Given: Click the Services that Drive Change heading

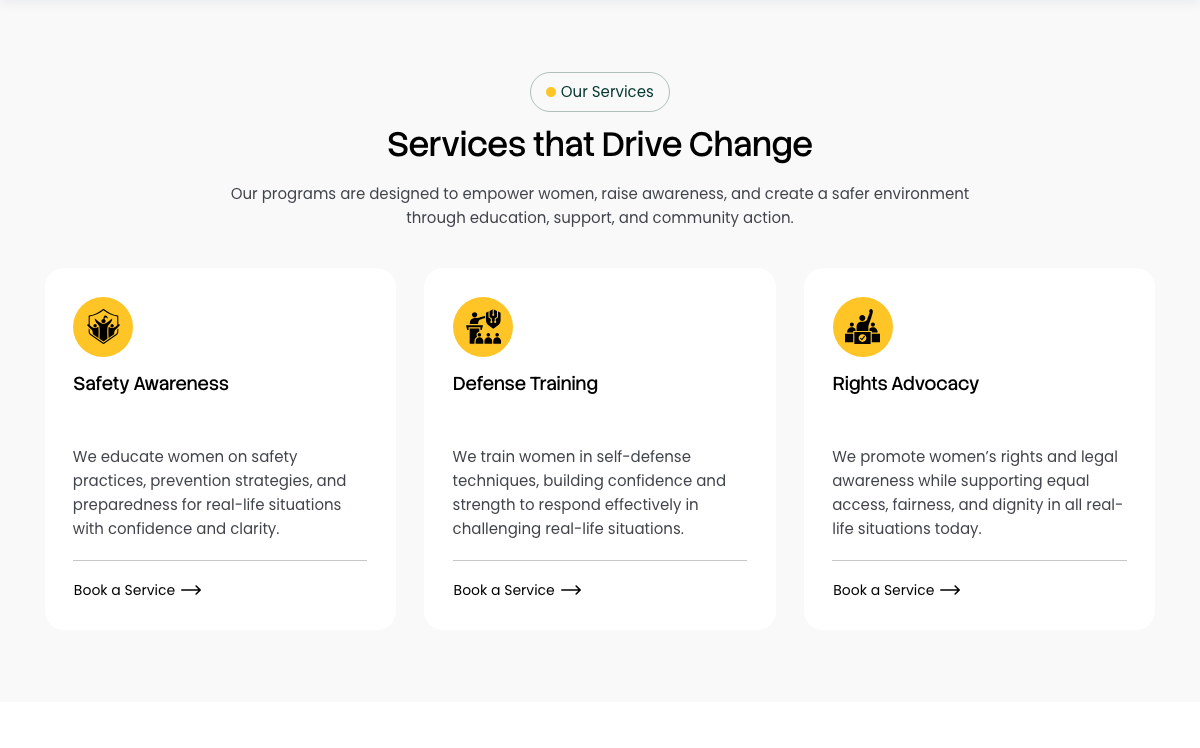Looking at the screenshot, I should click(x=600, y=144).
